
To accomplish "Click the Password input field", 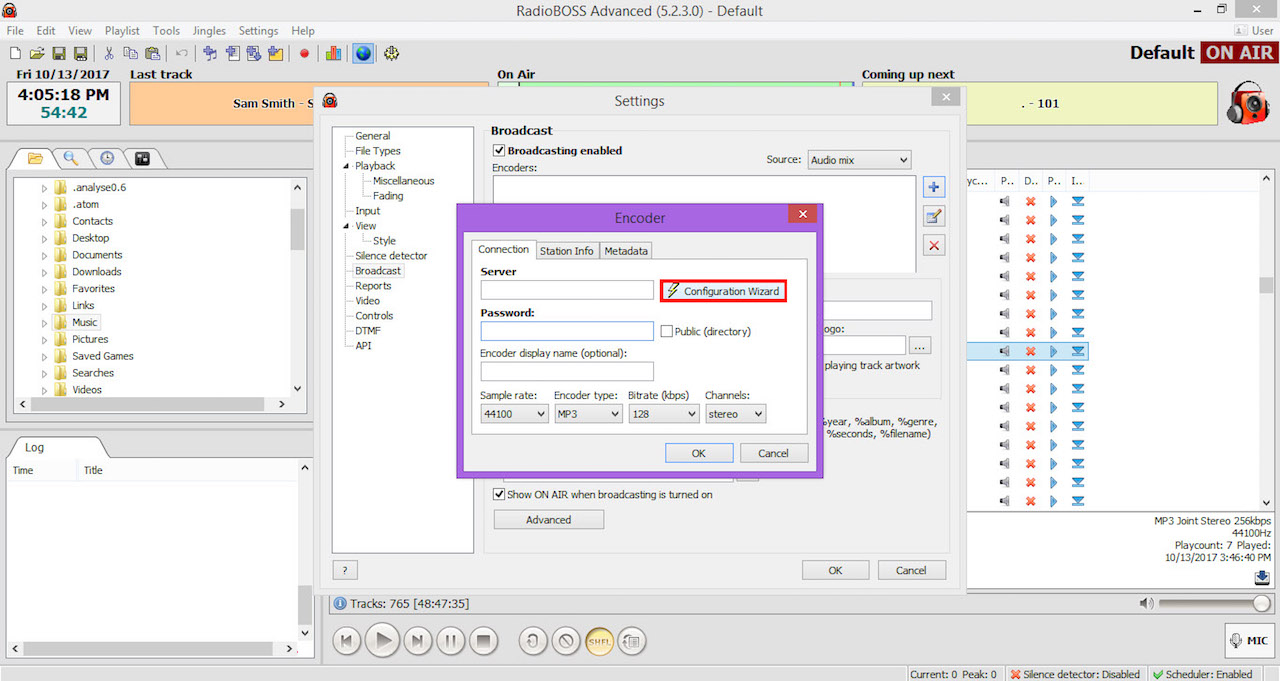I will pos(567,331).
